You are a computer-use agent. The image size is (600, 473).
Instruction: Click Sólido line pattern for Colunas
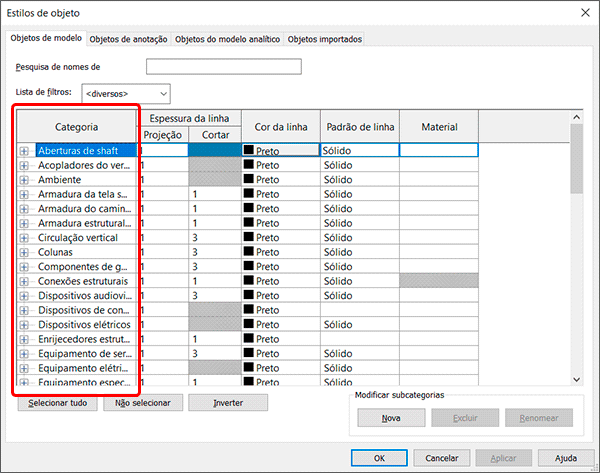coord(360,252)
